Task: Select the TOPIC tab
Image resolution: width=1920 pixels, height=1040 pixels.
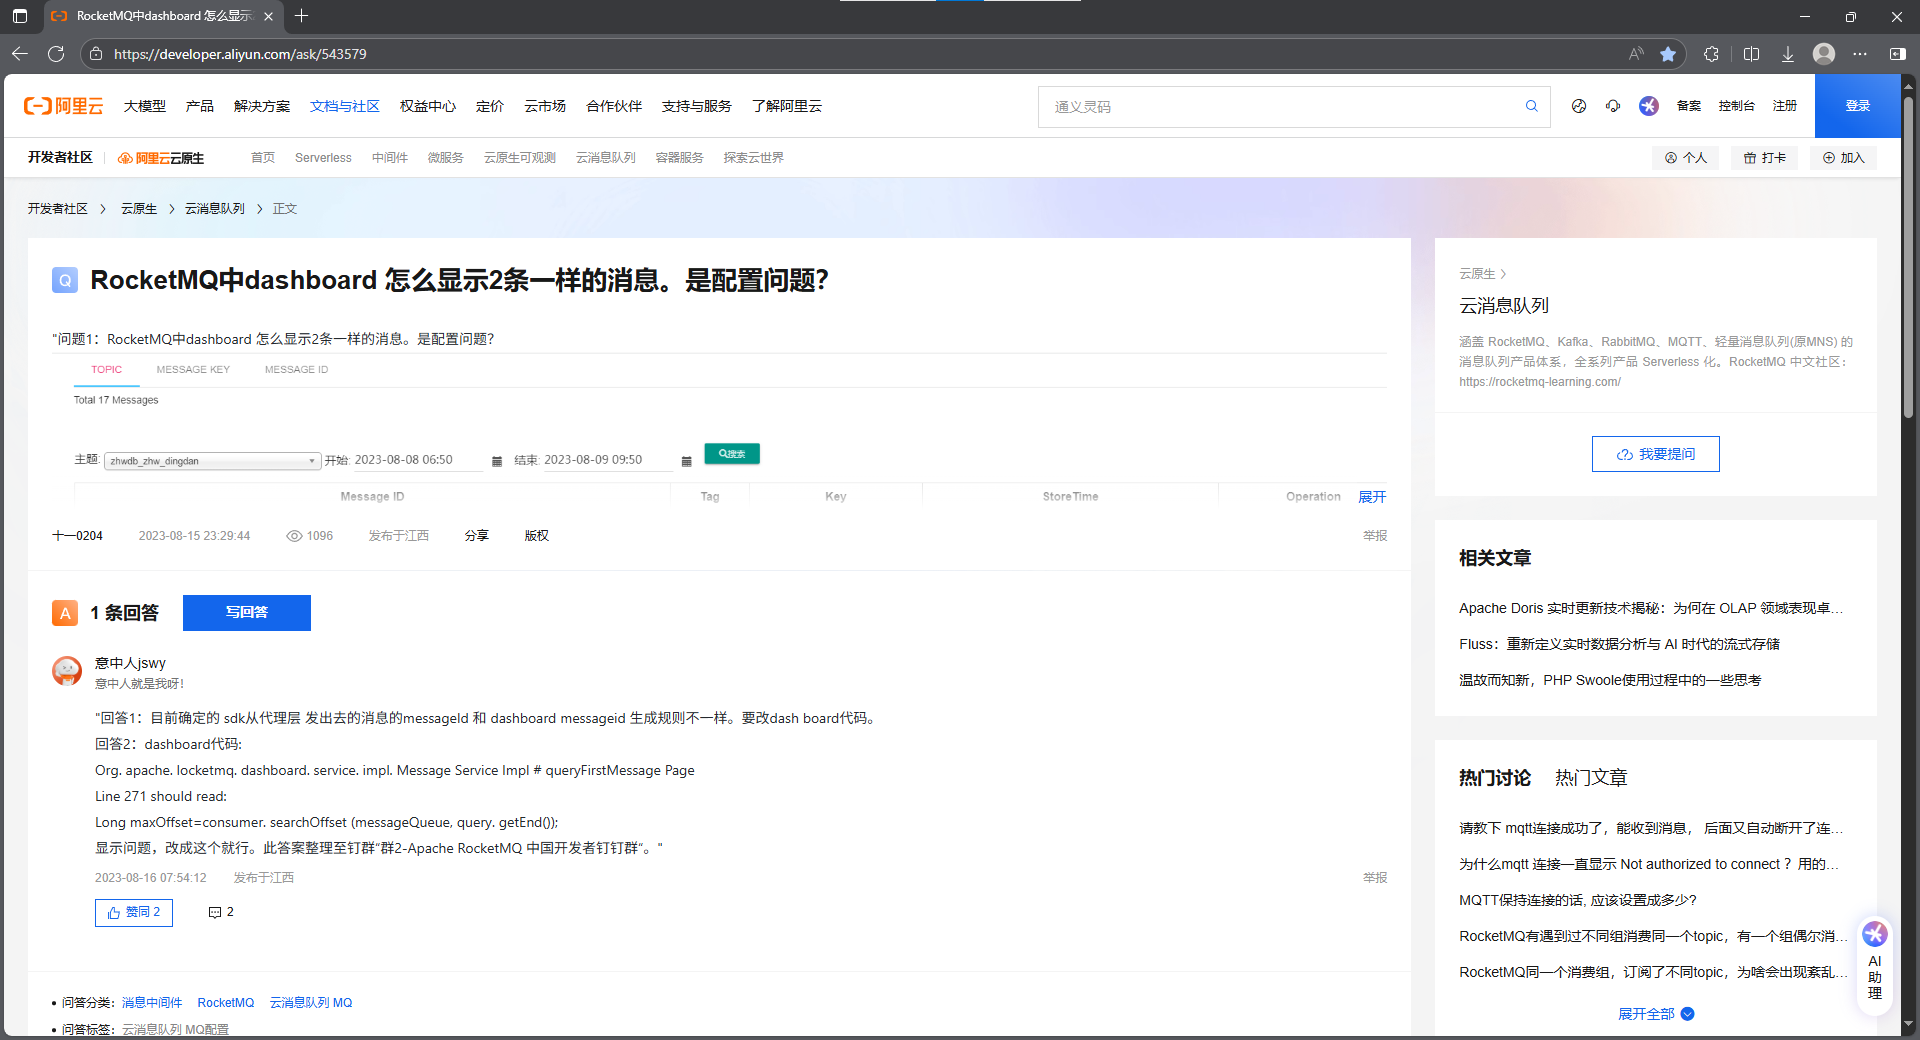Action: pos(106,370)
